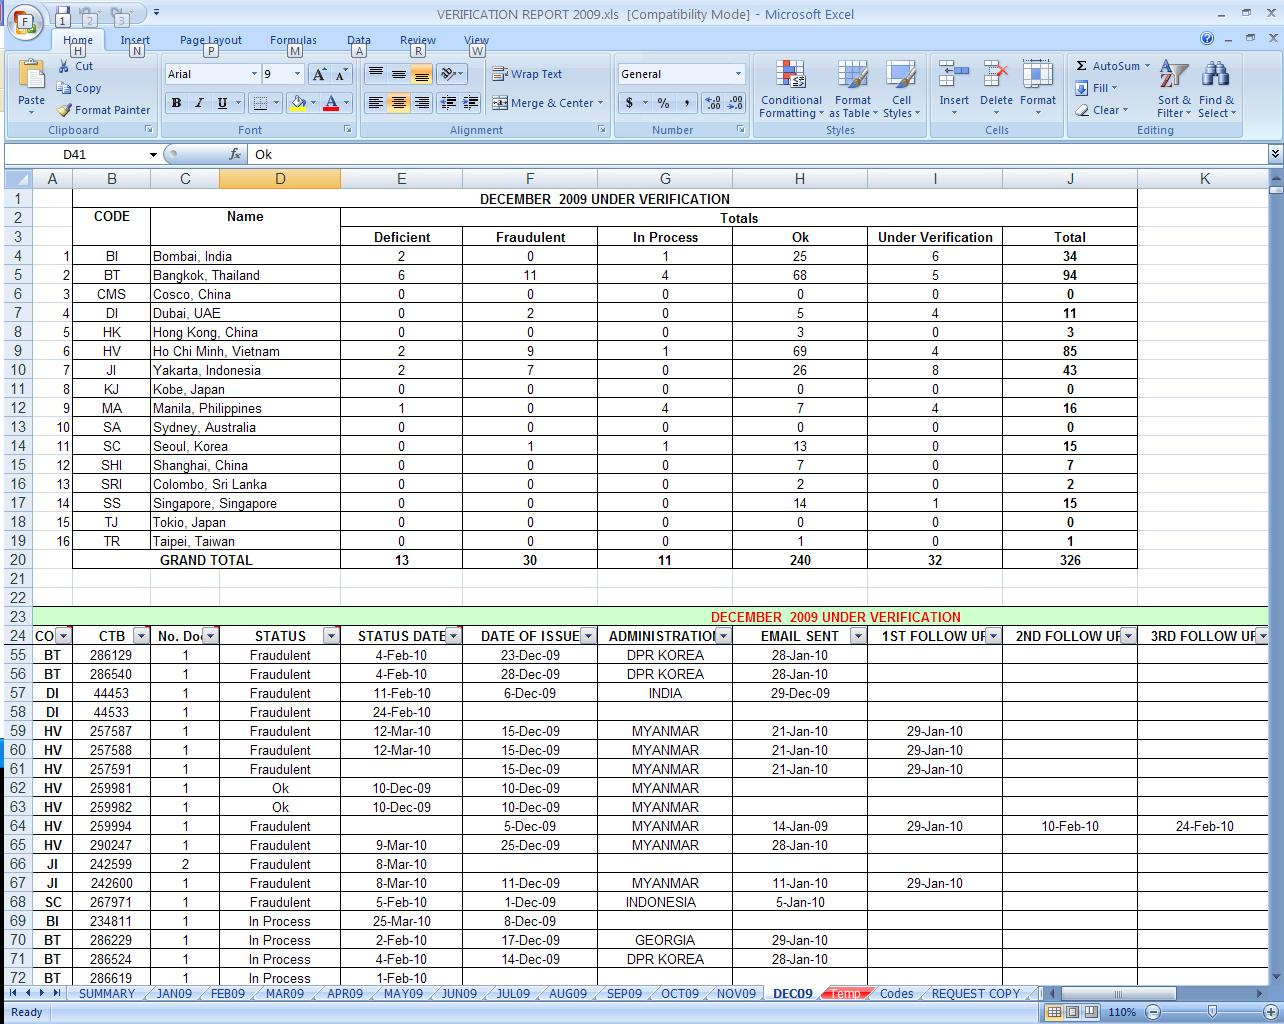Click the Format as Table icon
This screenshot has height=1024, width=1284.
click(852, 76)
